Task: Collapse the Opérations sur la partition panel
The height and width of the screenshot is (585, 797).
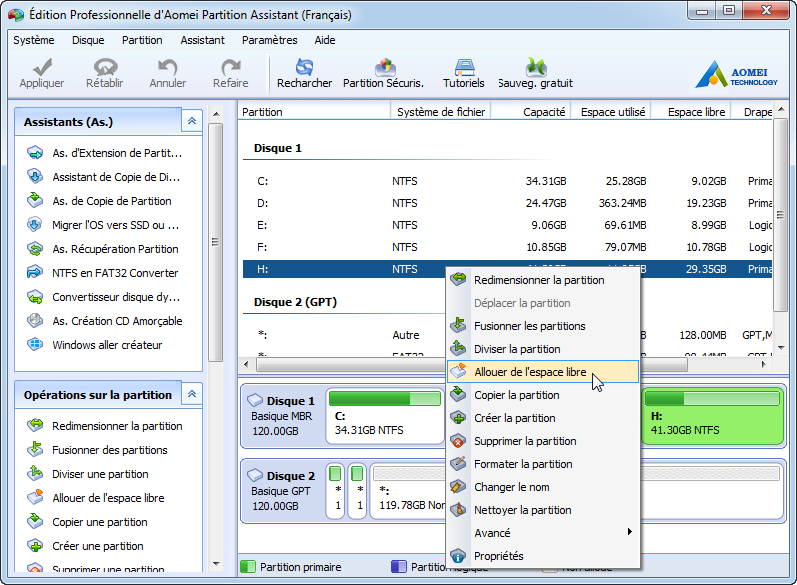Action: [192, 394]
